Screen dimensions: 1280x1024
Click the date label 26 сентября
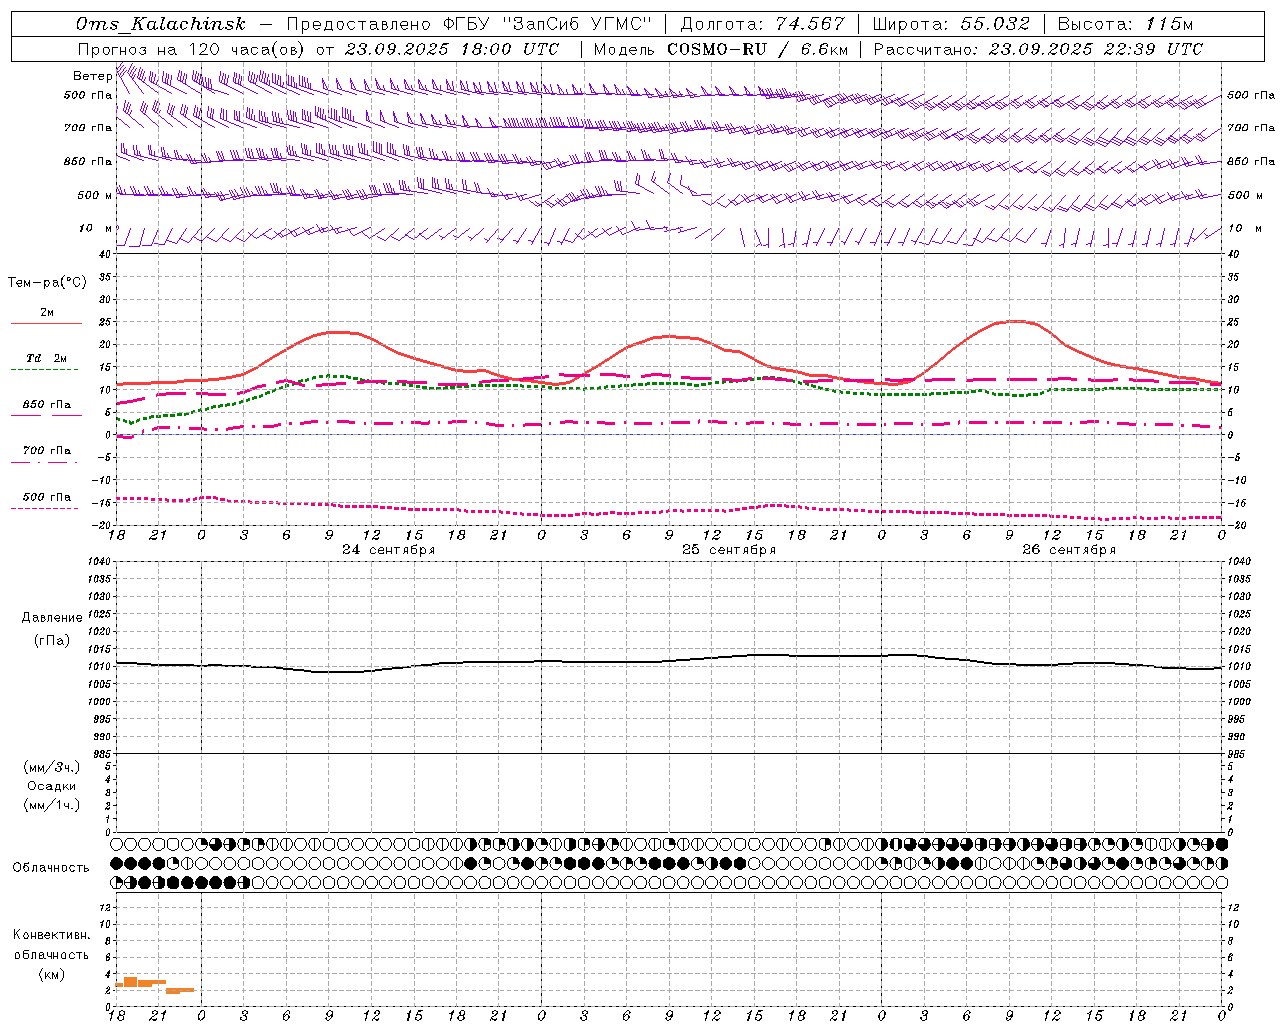click(x=1069, y=550)
